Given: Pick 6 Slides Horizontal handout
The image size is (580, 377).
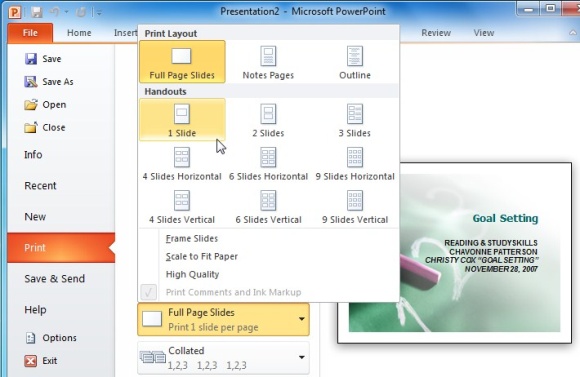Looking at the screenshot, I should (x=268, y=163).
